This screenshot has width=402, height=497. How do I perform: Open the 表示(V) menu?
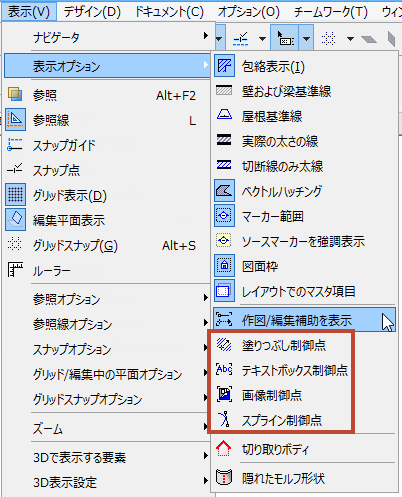click(29, 12)
